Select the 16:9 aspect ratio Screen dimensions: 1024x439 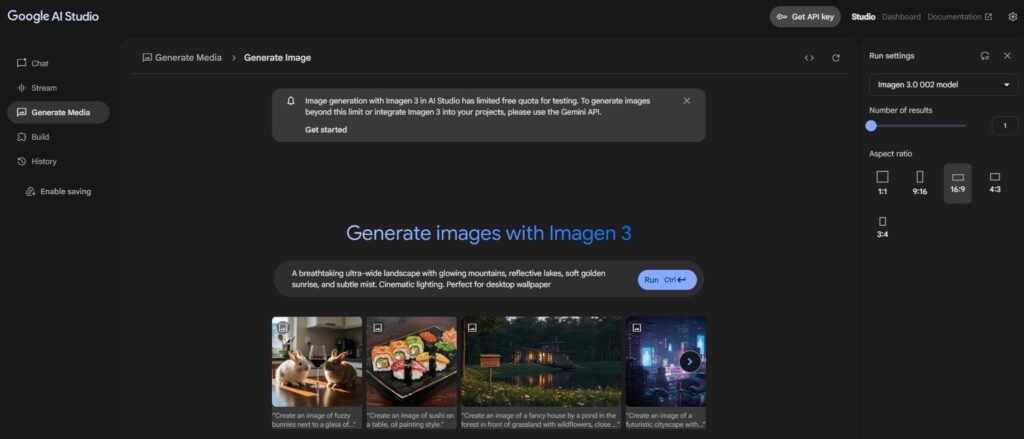pyautogui.click(x=957, y=183)
